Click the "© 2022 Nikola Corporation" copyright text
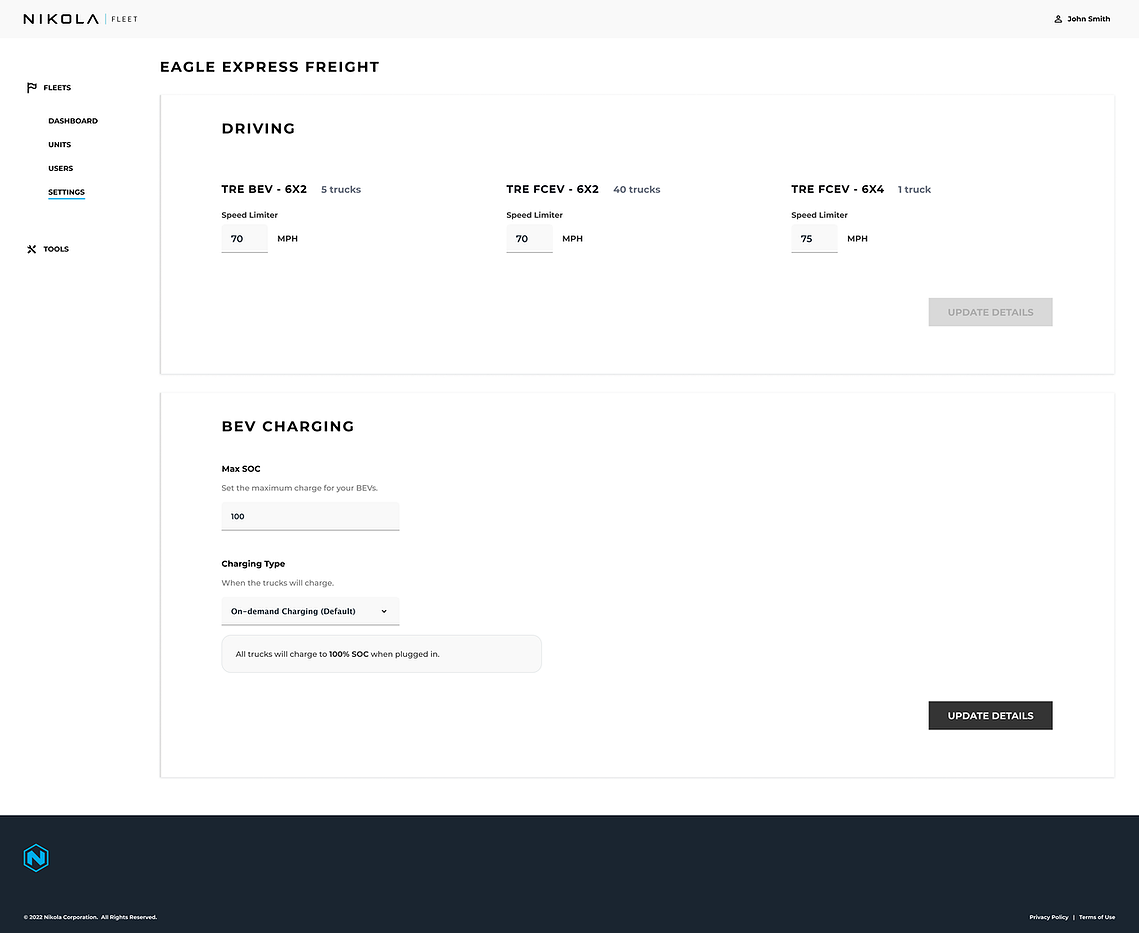 tap(90, 917)
